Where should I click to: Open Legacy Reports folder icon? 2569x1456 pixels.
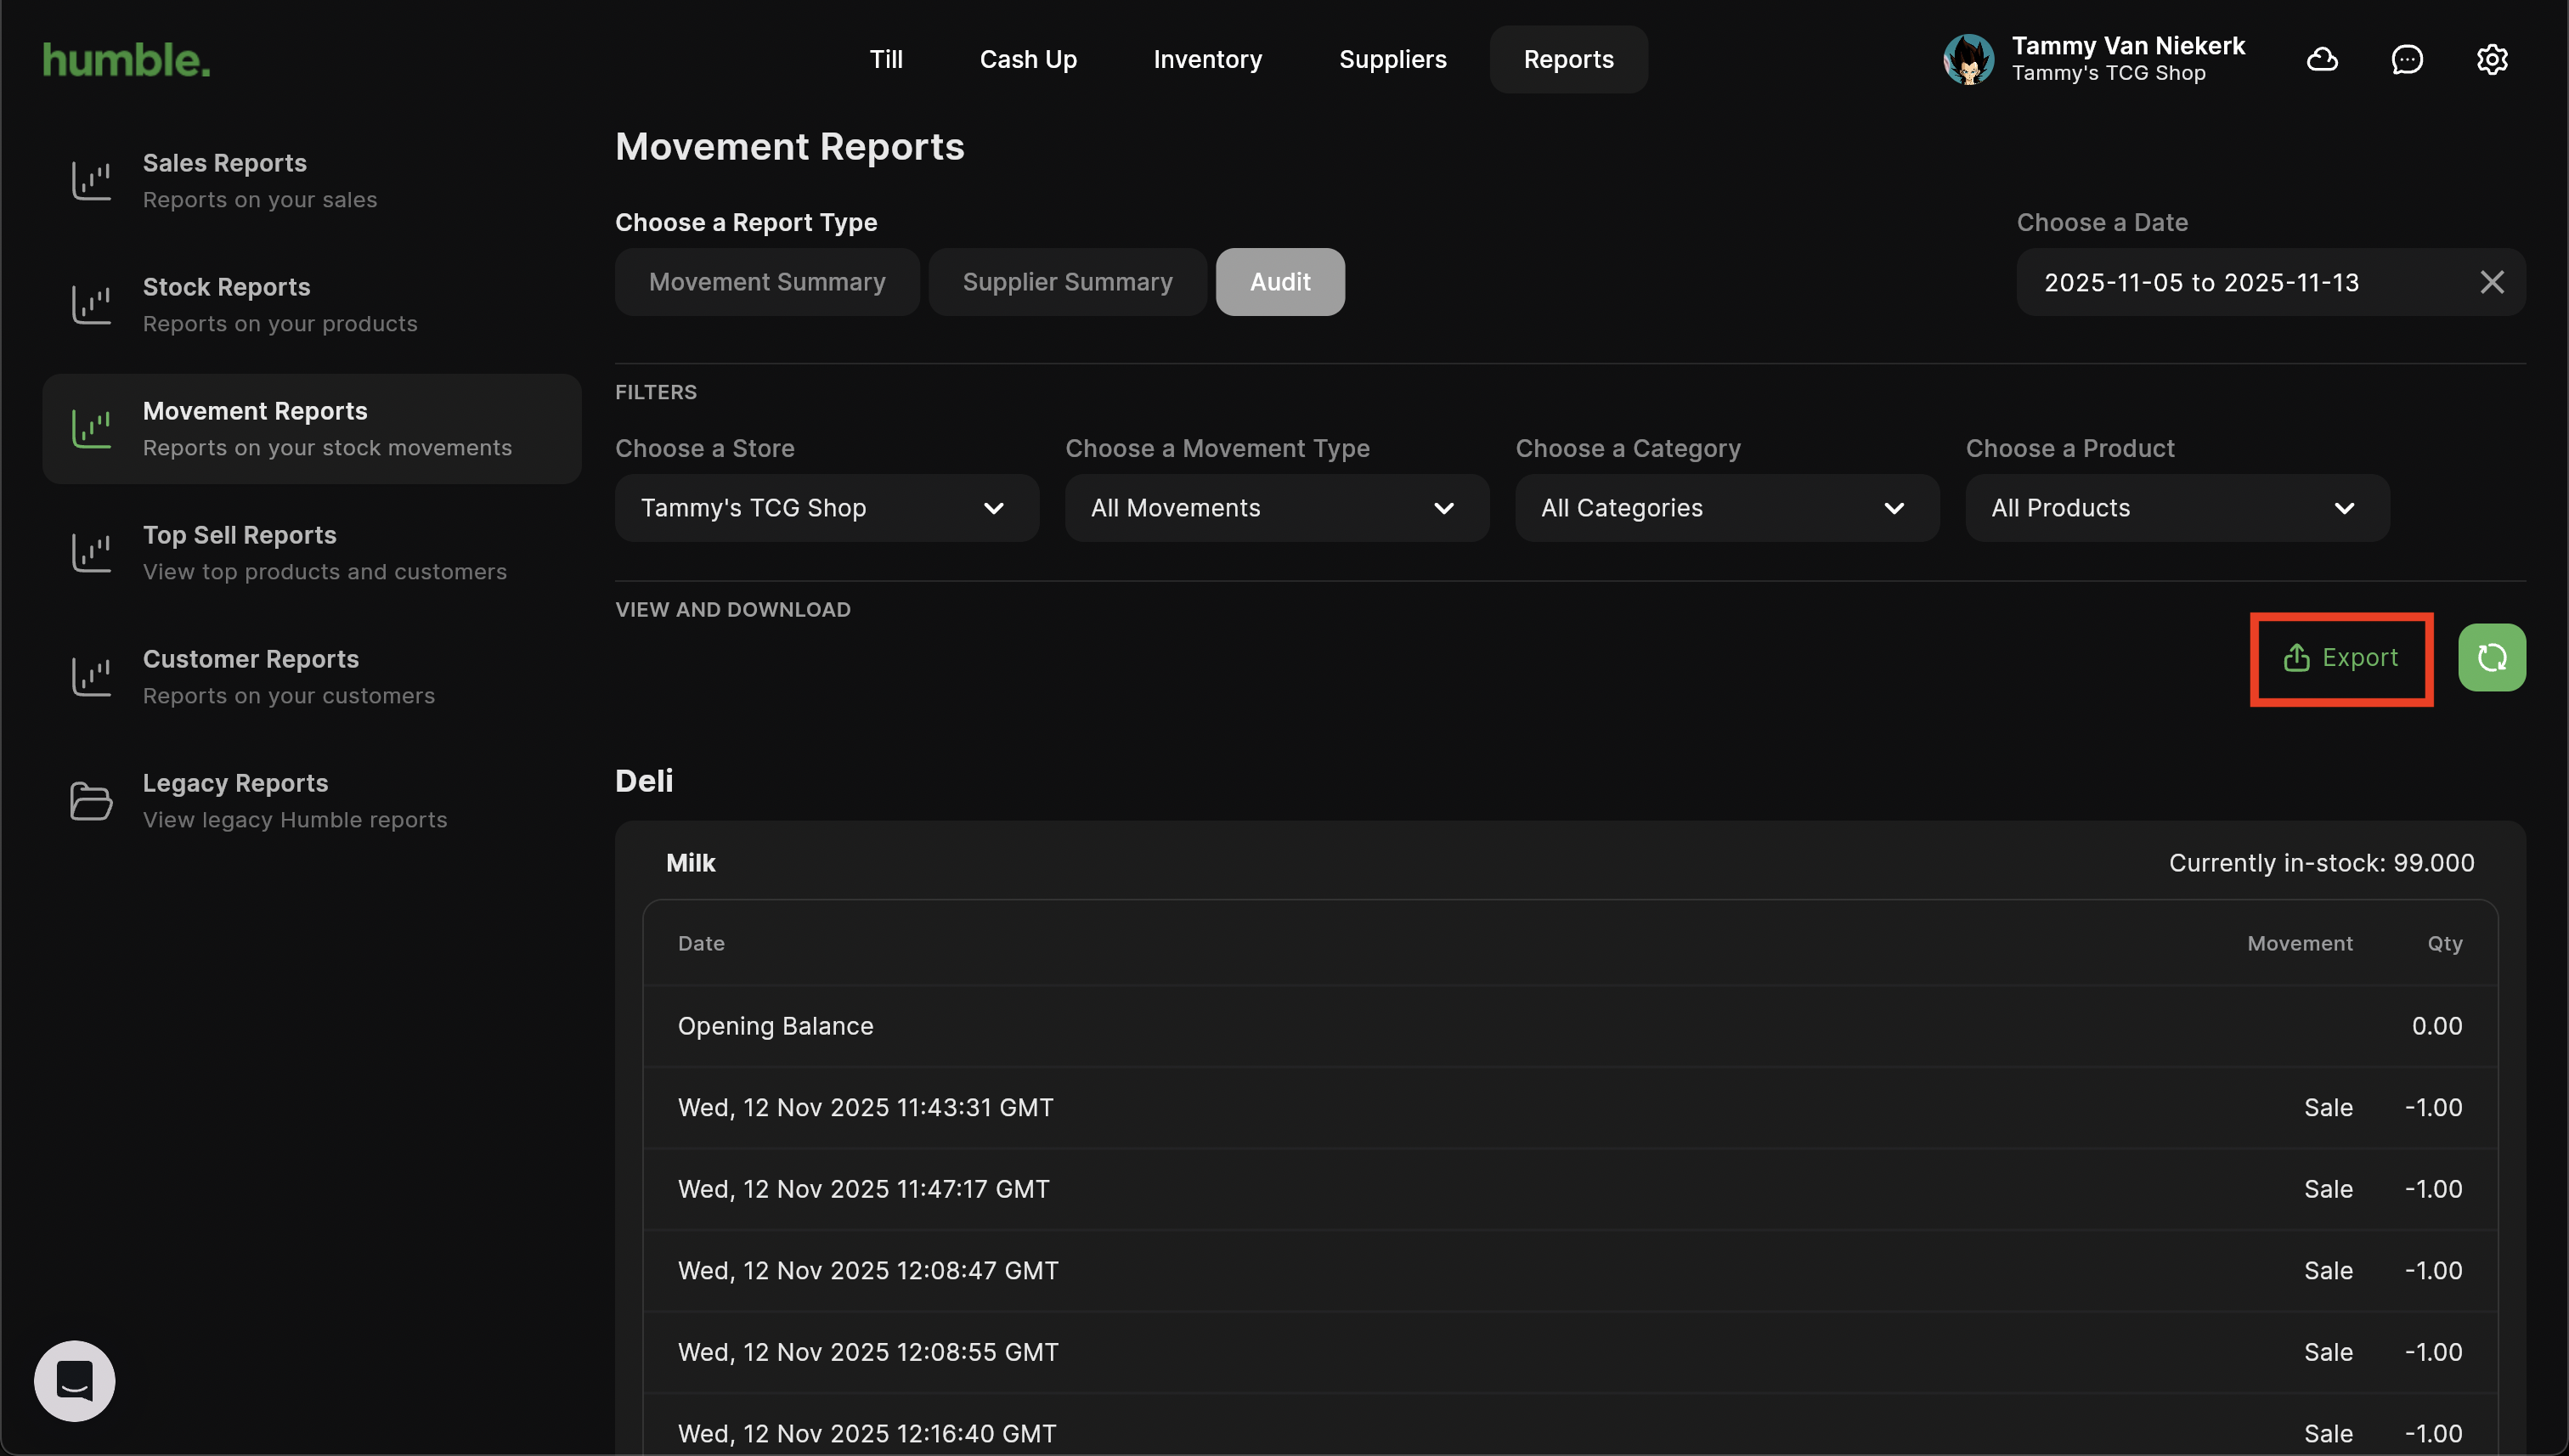(91, 801)
